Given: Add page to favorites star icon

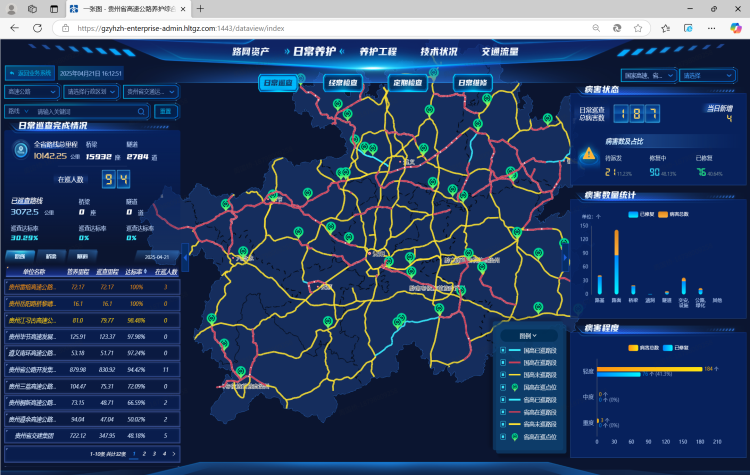Looking at the screenshot, I should [x=639, y=28].
